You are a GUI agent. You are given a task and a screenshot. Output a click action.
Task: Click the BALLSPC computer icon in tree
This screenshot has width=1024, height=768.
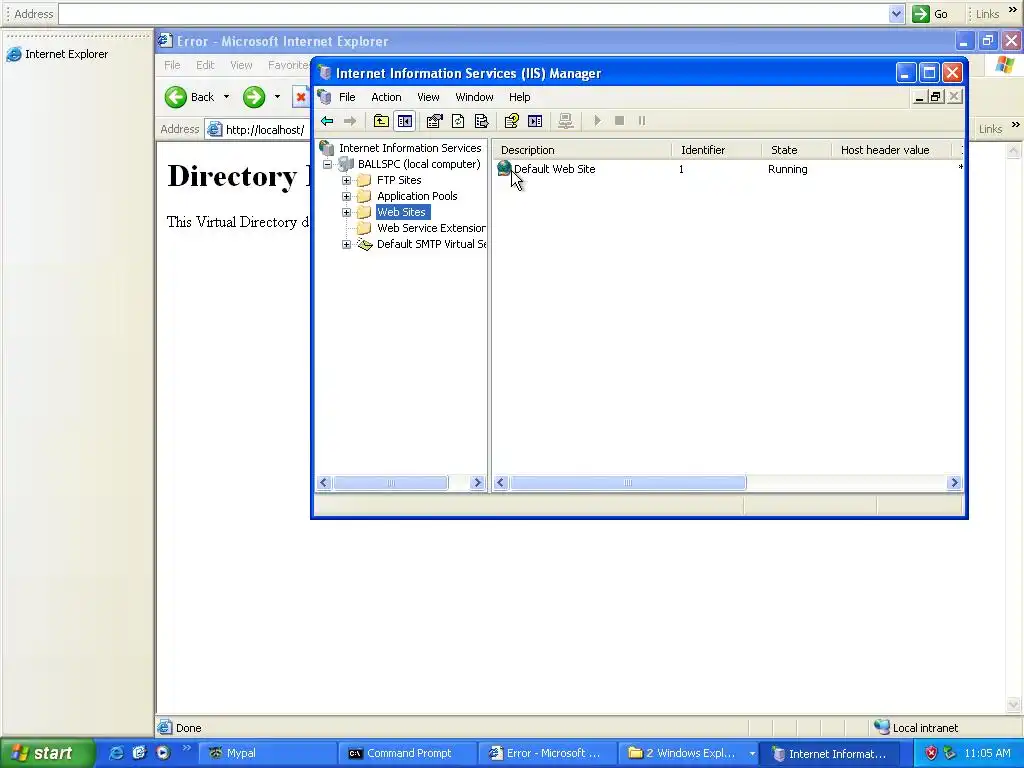click(345, 164)
